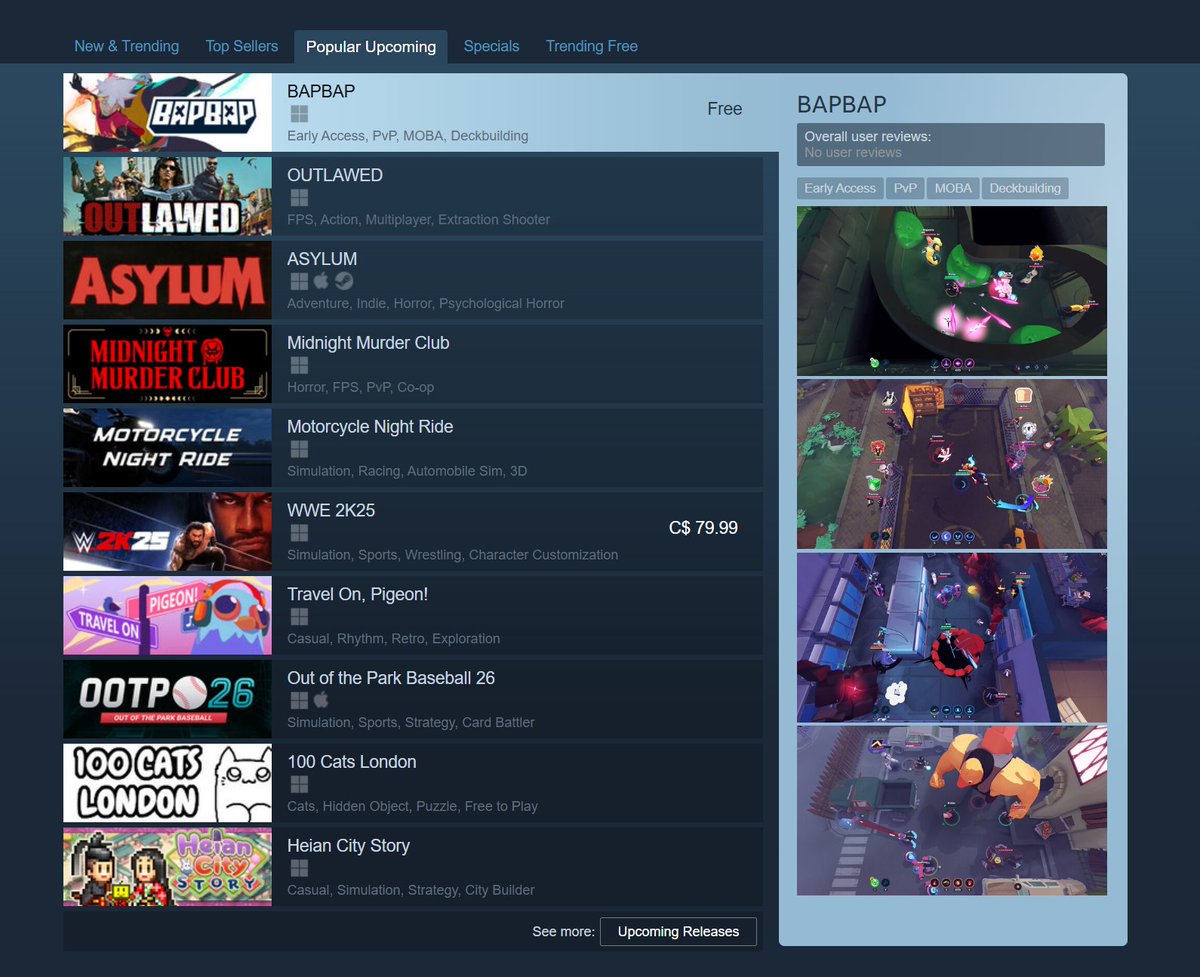Viewport: 1200px width, 977px height.
Task: Open the OUTLAWED capsule image
Action: (x=167, y=196)
